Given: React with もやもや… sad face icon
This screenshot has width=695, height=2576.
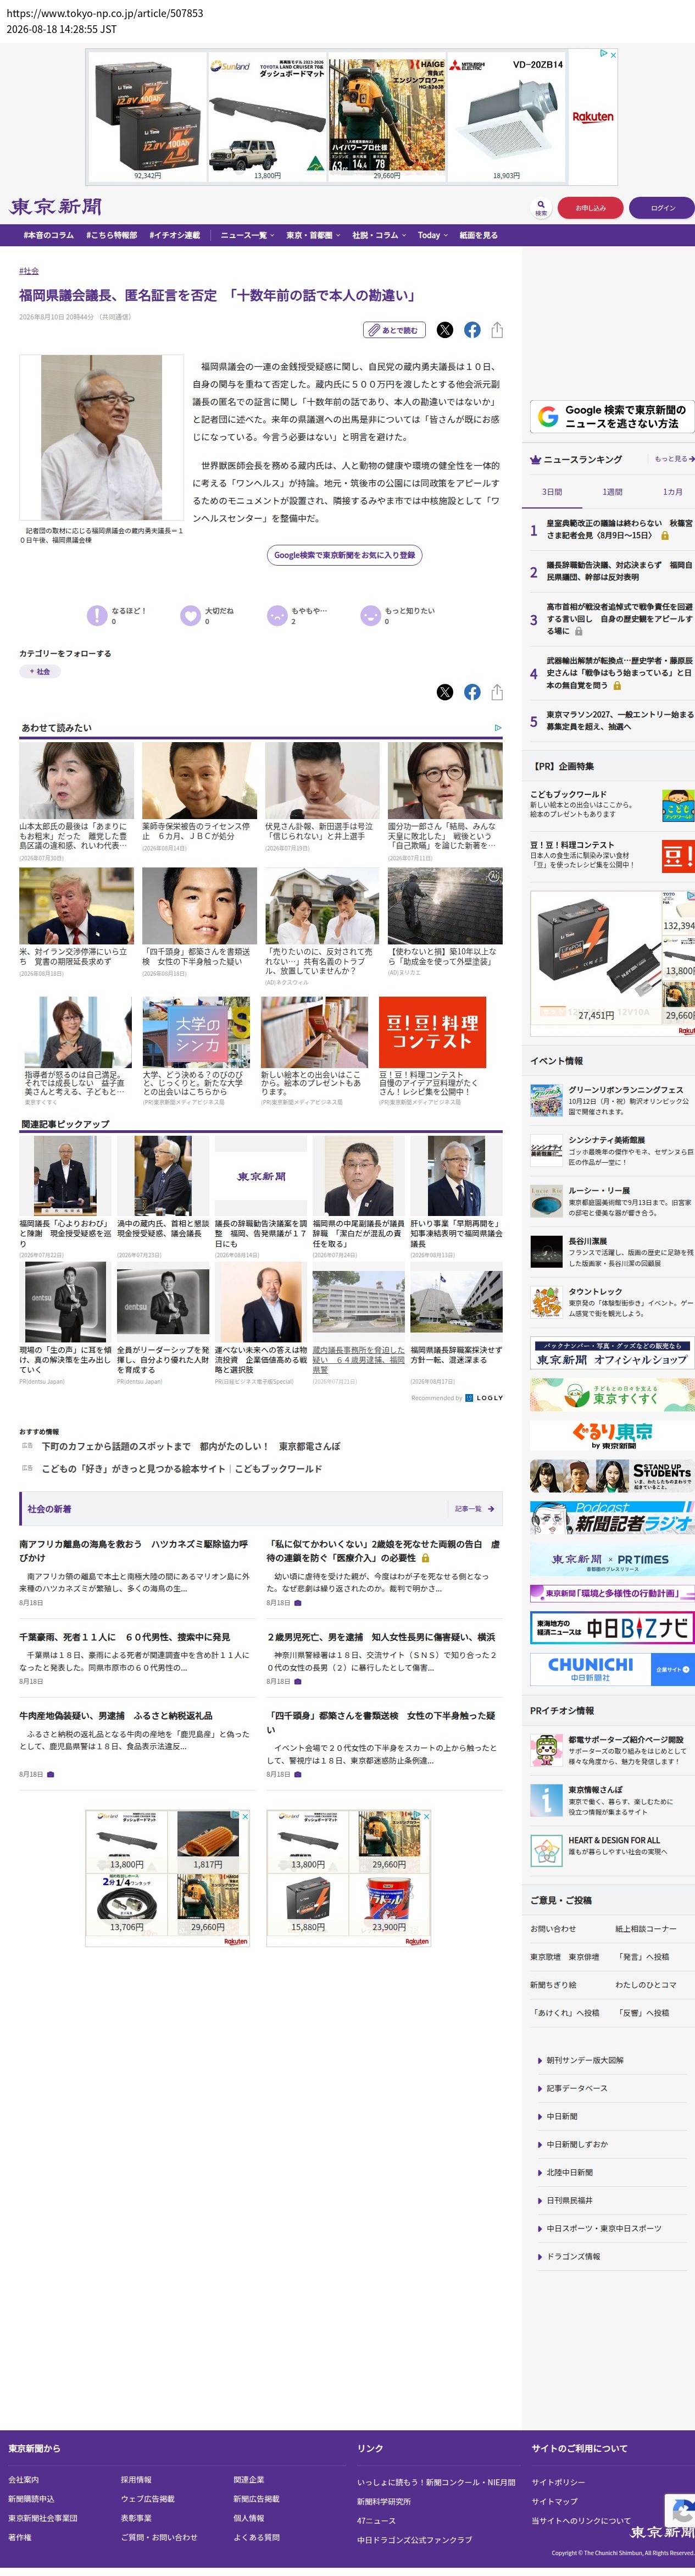Looking at the screenshot, I should click(277, 616).
